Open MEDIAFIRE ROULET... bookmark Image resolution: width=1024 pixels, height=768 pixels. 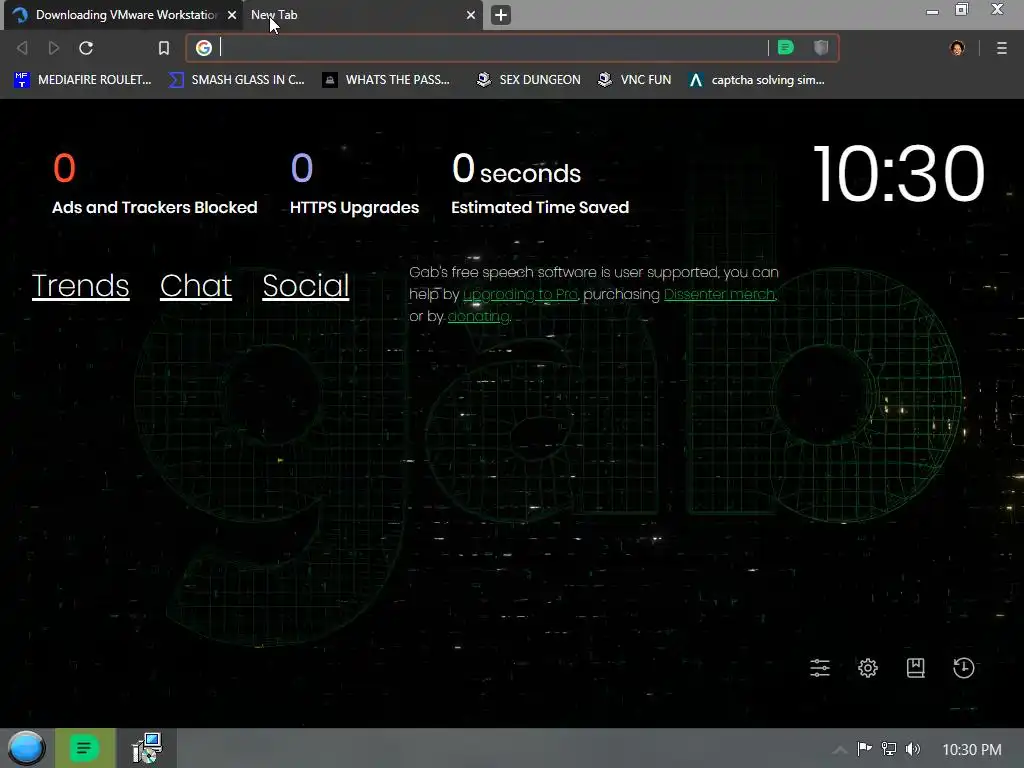(x=82, y=80)
